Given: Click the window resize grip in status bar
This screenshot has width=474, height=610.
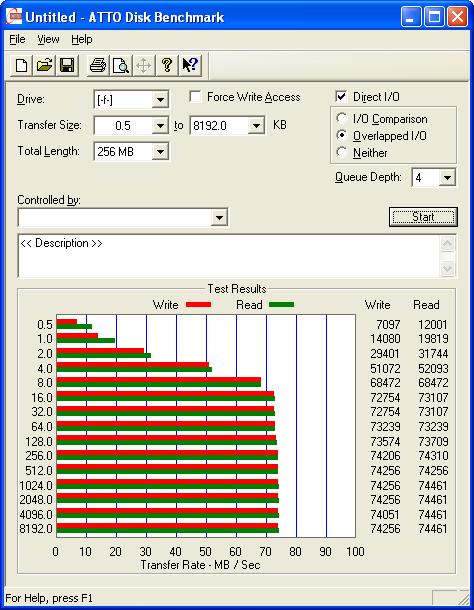Looking at the screenshot, I should point(462,598).
